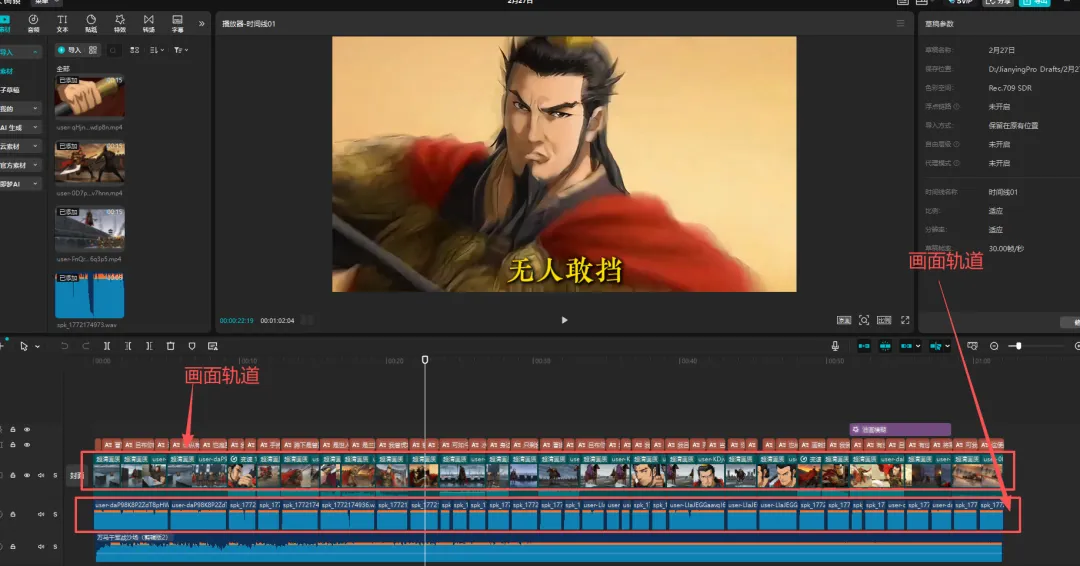Select the 万马千军战沙场 music clip
The width and height of the screenshot is (1080, 566).
(548, 549)
